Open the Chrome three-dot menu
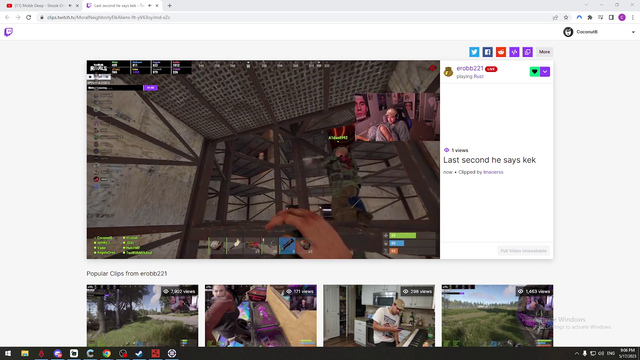Screen dimensions: 640x360 pyautogui.click(x=633, y=18)
